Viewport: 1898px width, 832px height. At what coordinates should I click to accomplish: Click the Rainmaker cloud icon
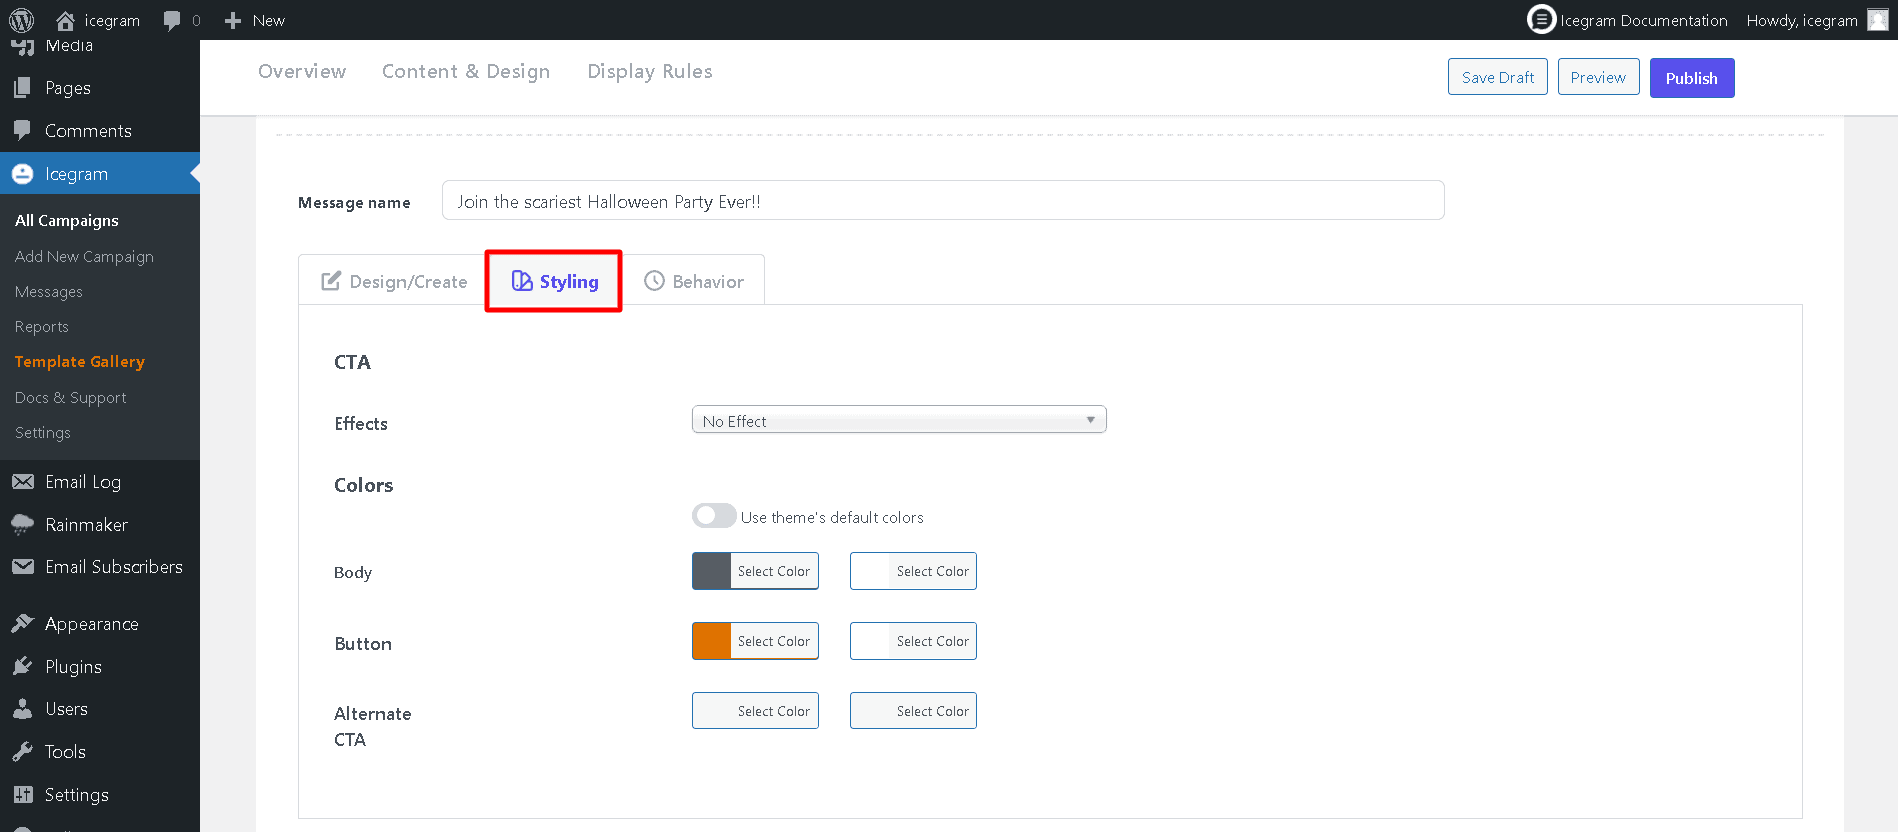[x=22, y=525]
